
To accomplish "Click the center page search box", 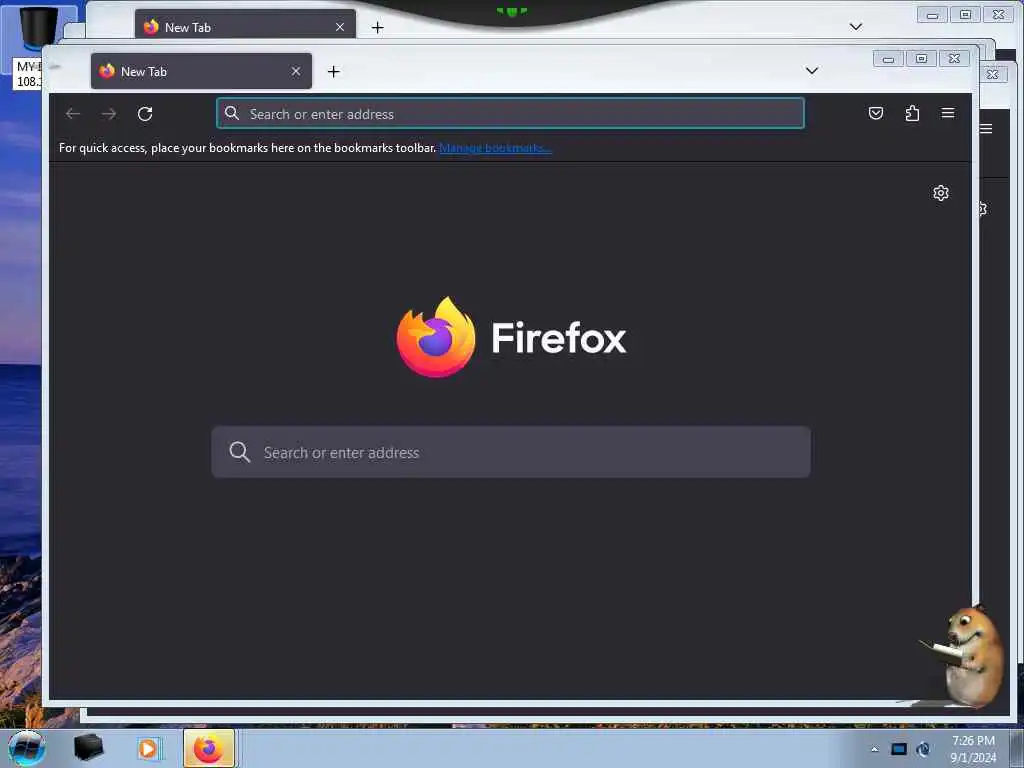I will 511,452.
